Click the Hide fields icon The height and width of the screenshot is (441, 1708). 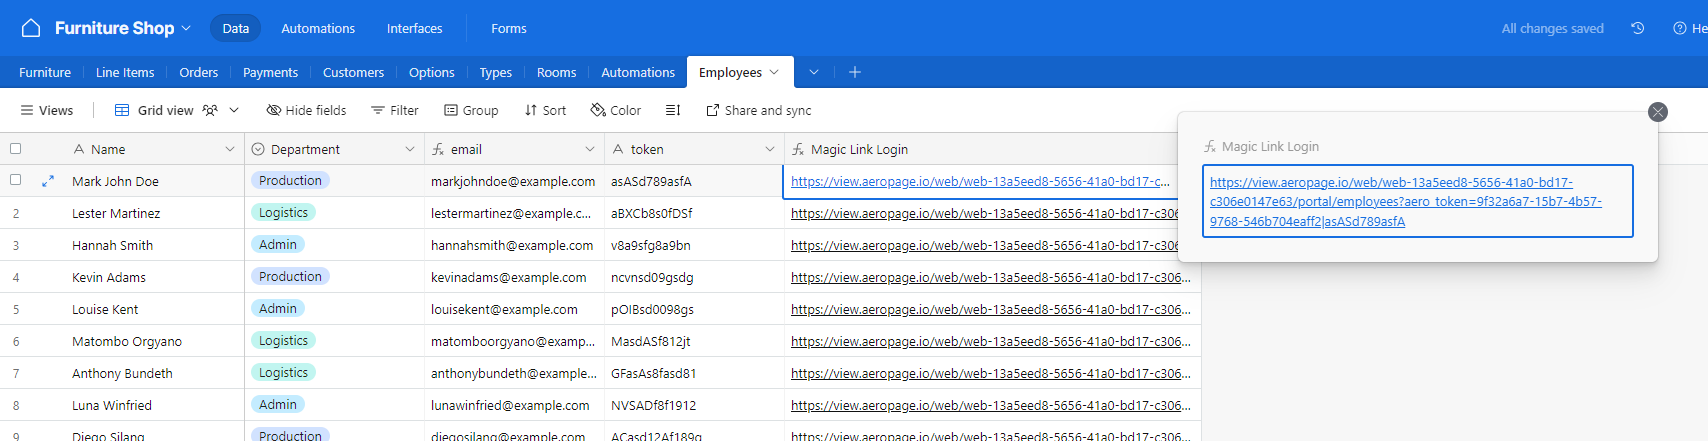pyautogui.click(x=273, y=110)
